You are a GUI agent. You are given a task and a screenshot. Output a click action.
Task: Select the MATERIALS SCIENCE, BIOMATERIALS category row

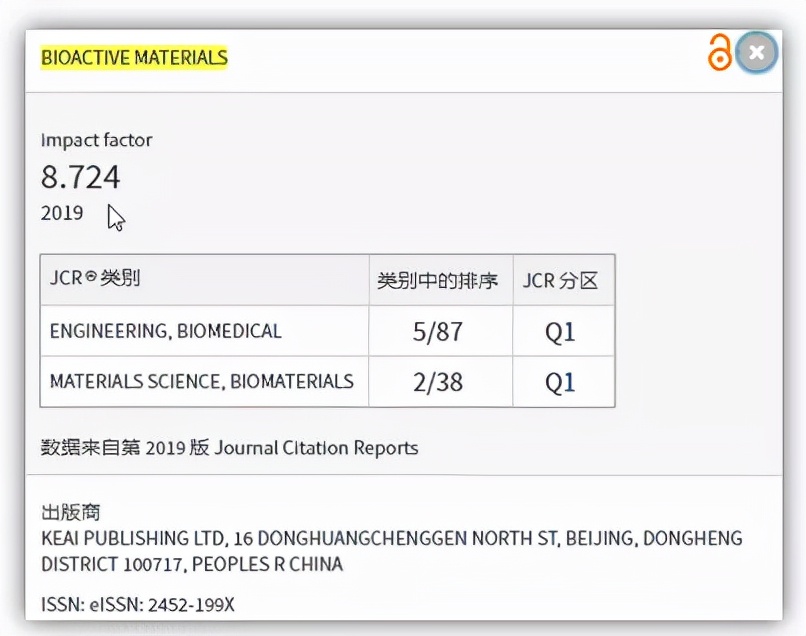[x=201, y=381]
